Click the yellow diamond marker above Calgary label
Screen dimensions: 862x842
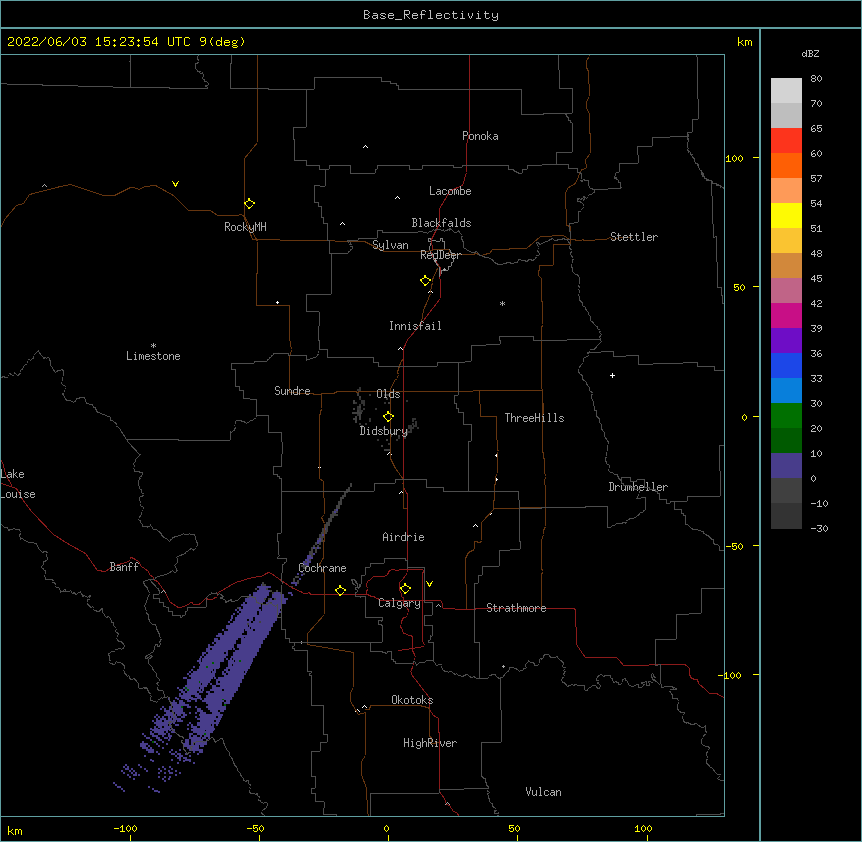405,589
